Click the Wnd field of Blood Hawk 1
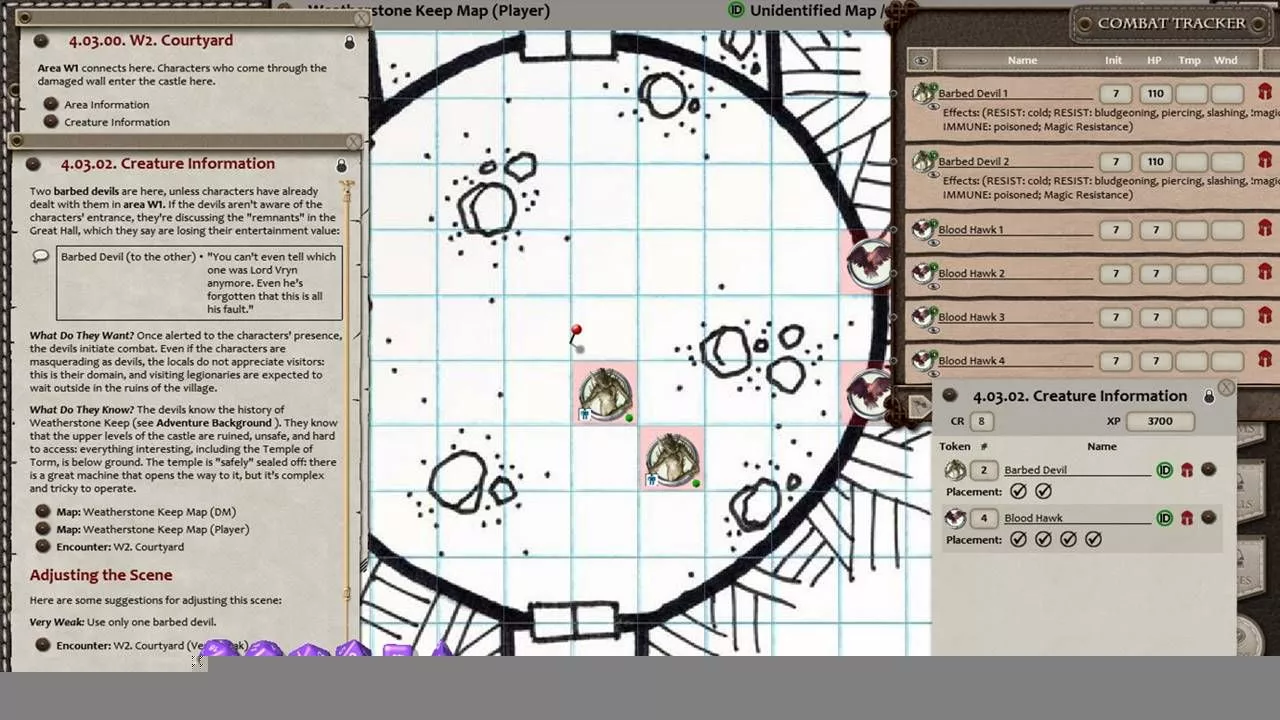The height and width of the screenshot is (720, 1280). coord(1227,230)
